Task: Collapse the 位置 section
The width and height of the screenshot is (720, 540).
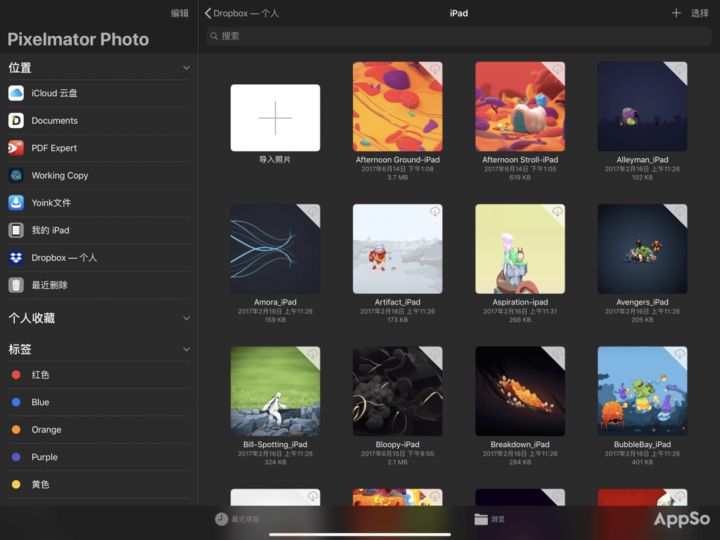Action: pos(186,68)
